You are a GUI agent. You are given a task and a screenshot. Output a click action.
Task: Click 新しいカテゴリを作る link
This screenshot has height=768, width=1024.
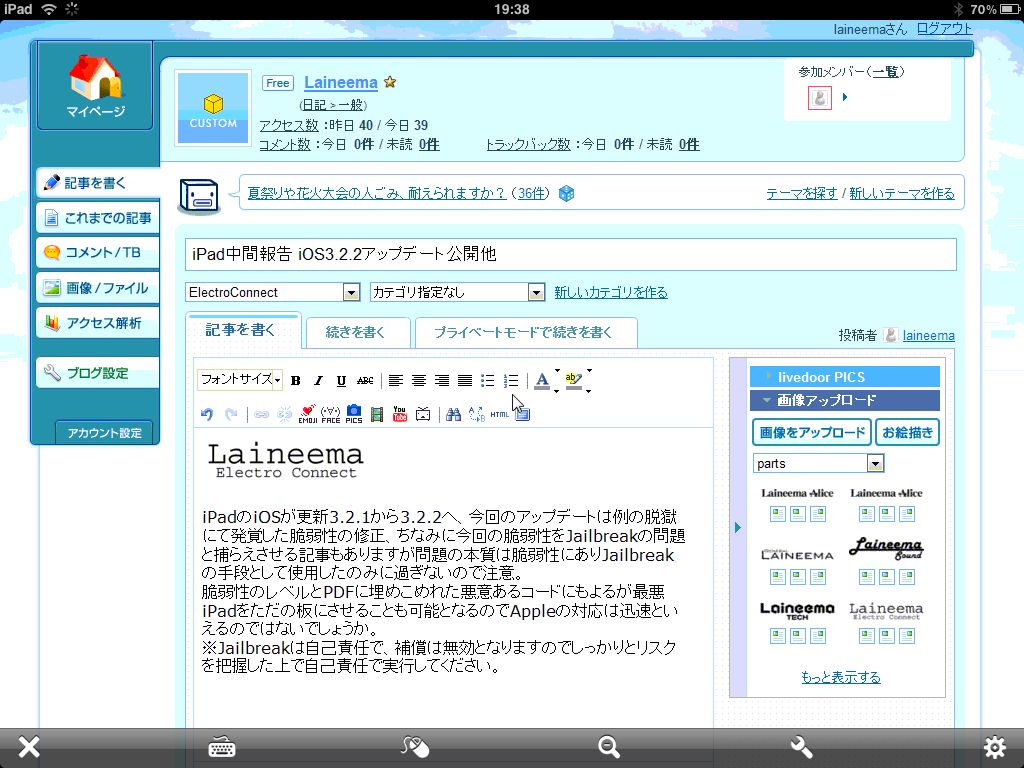611,292
